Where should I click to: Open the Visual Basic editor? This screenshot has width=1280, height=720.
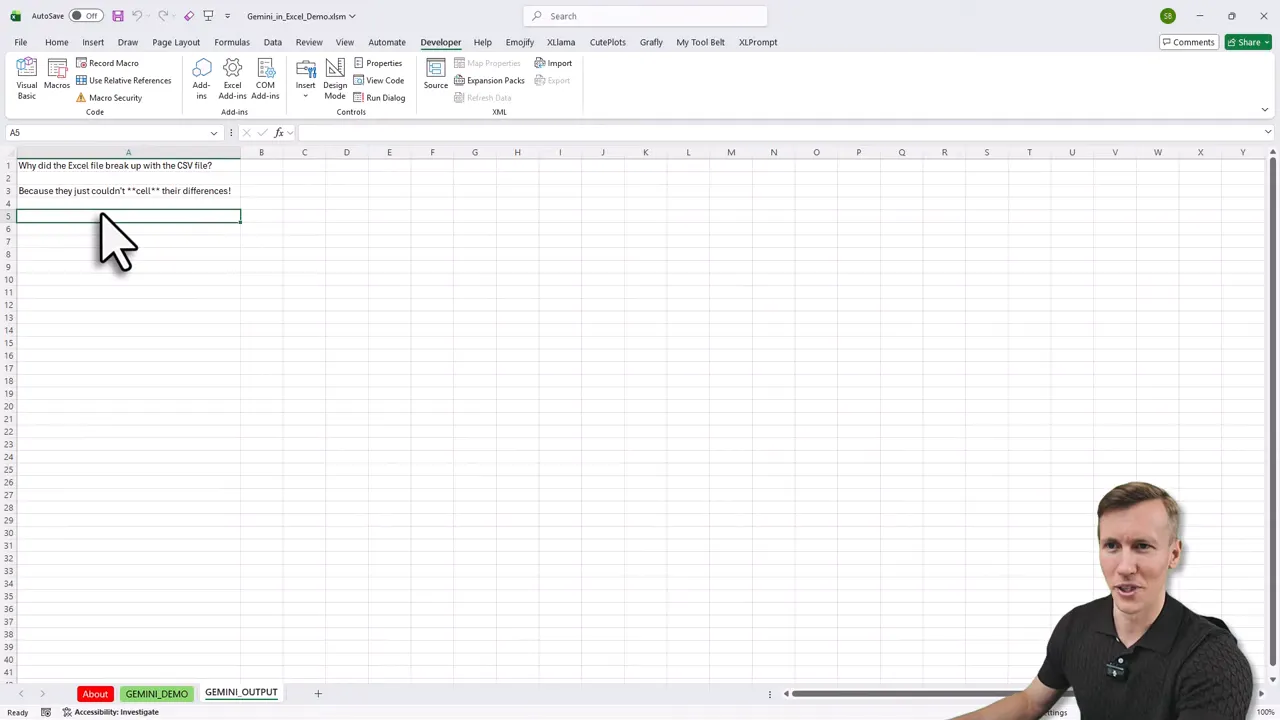coord(26,80)
